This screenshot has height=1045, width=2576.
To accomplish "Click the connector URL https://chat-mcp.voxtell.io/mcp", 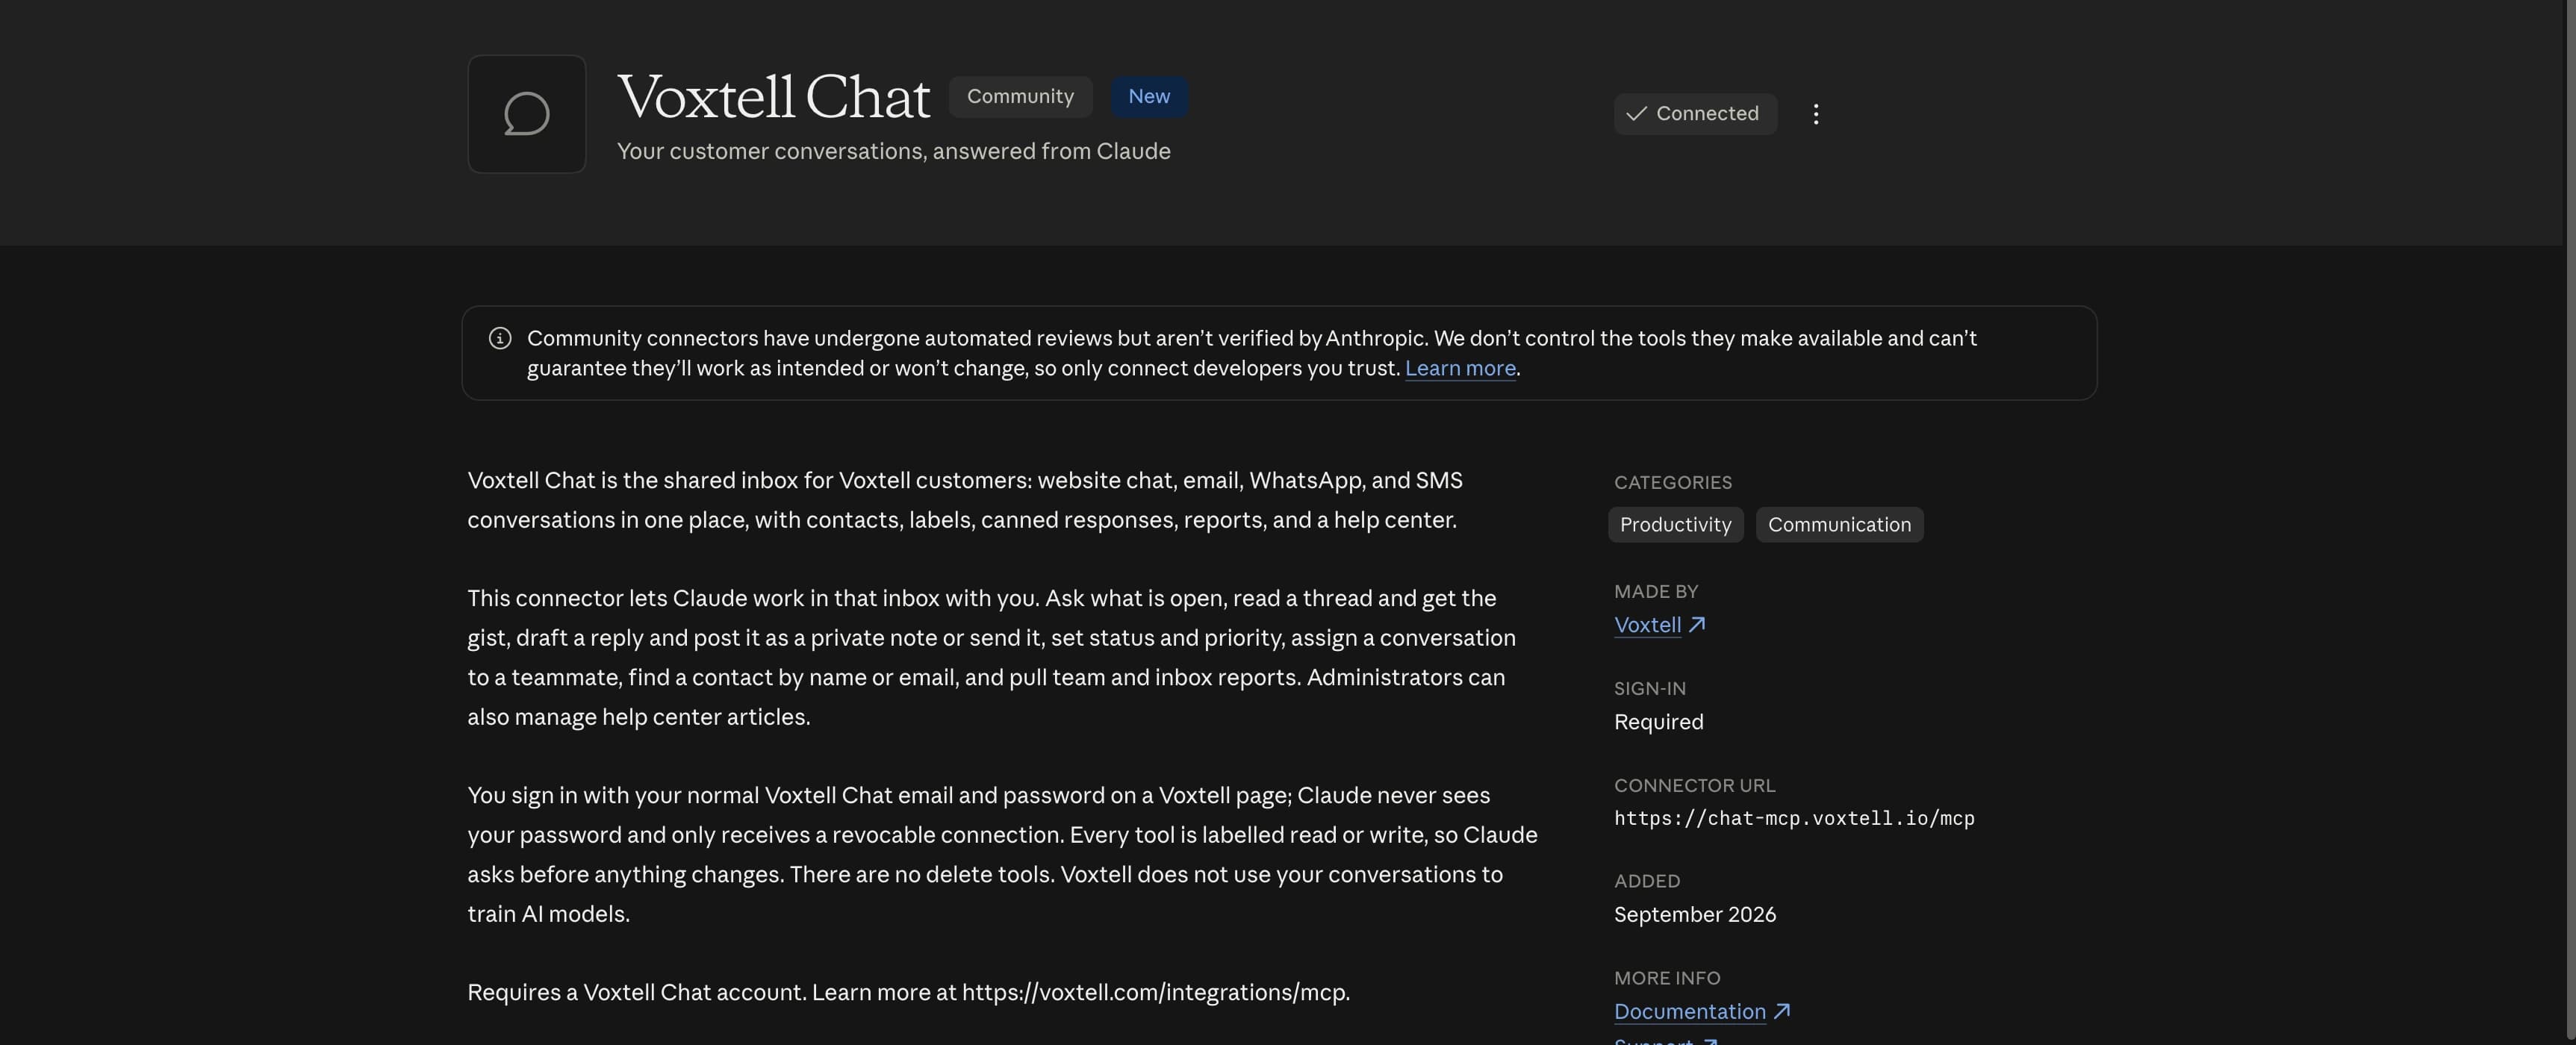I will pyautogui.click(x=1794, y=818).
